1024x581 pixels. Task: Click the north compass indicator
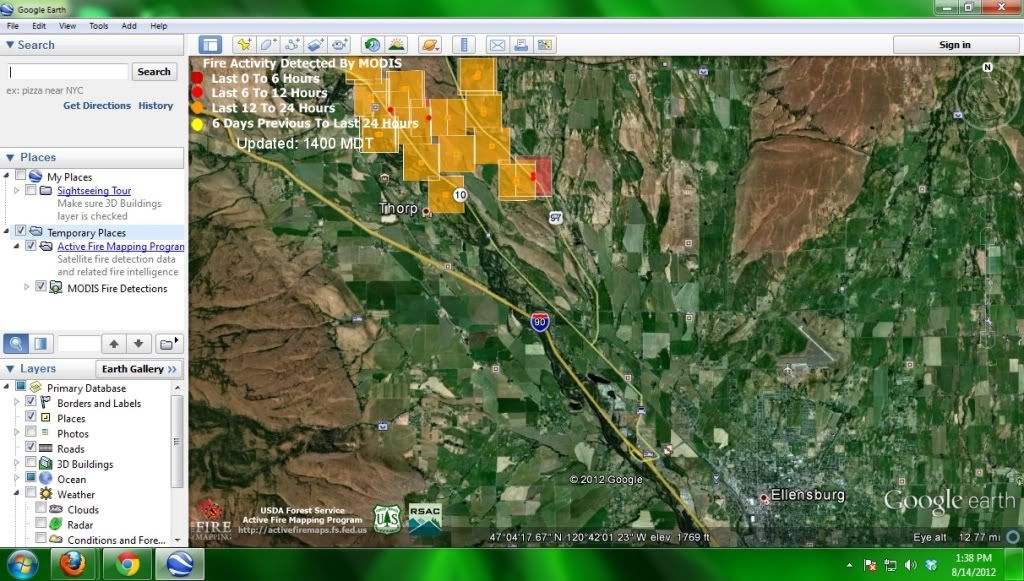[987, 67]
